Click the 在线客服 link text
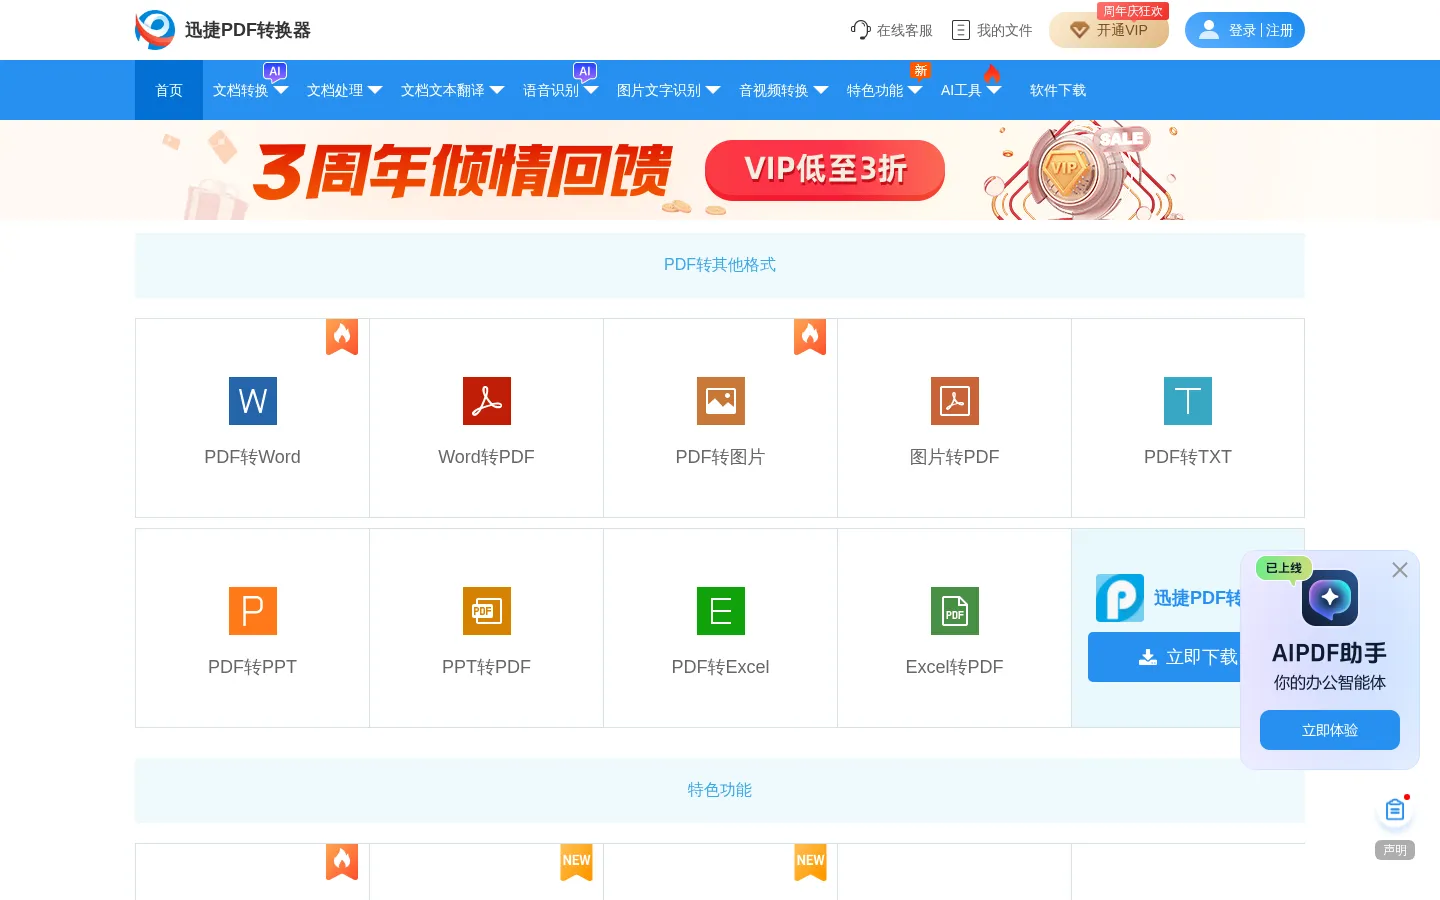 [905, 30]
